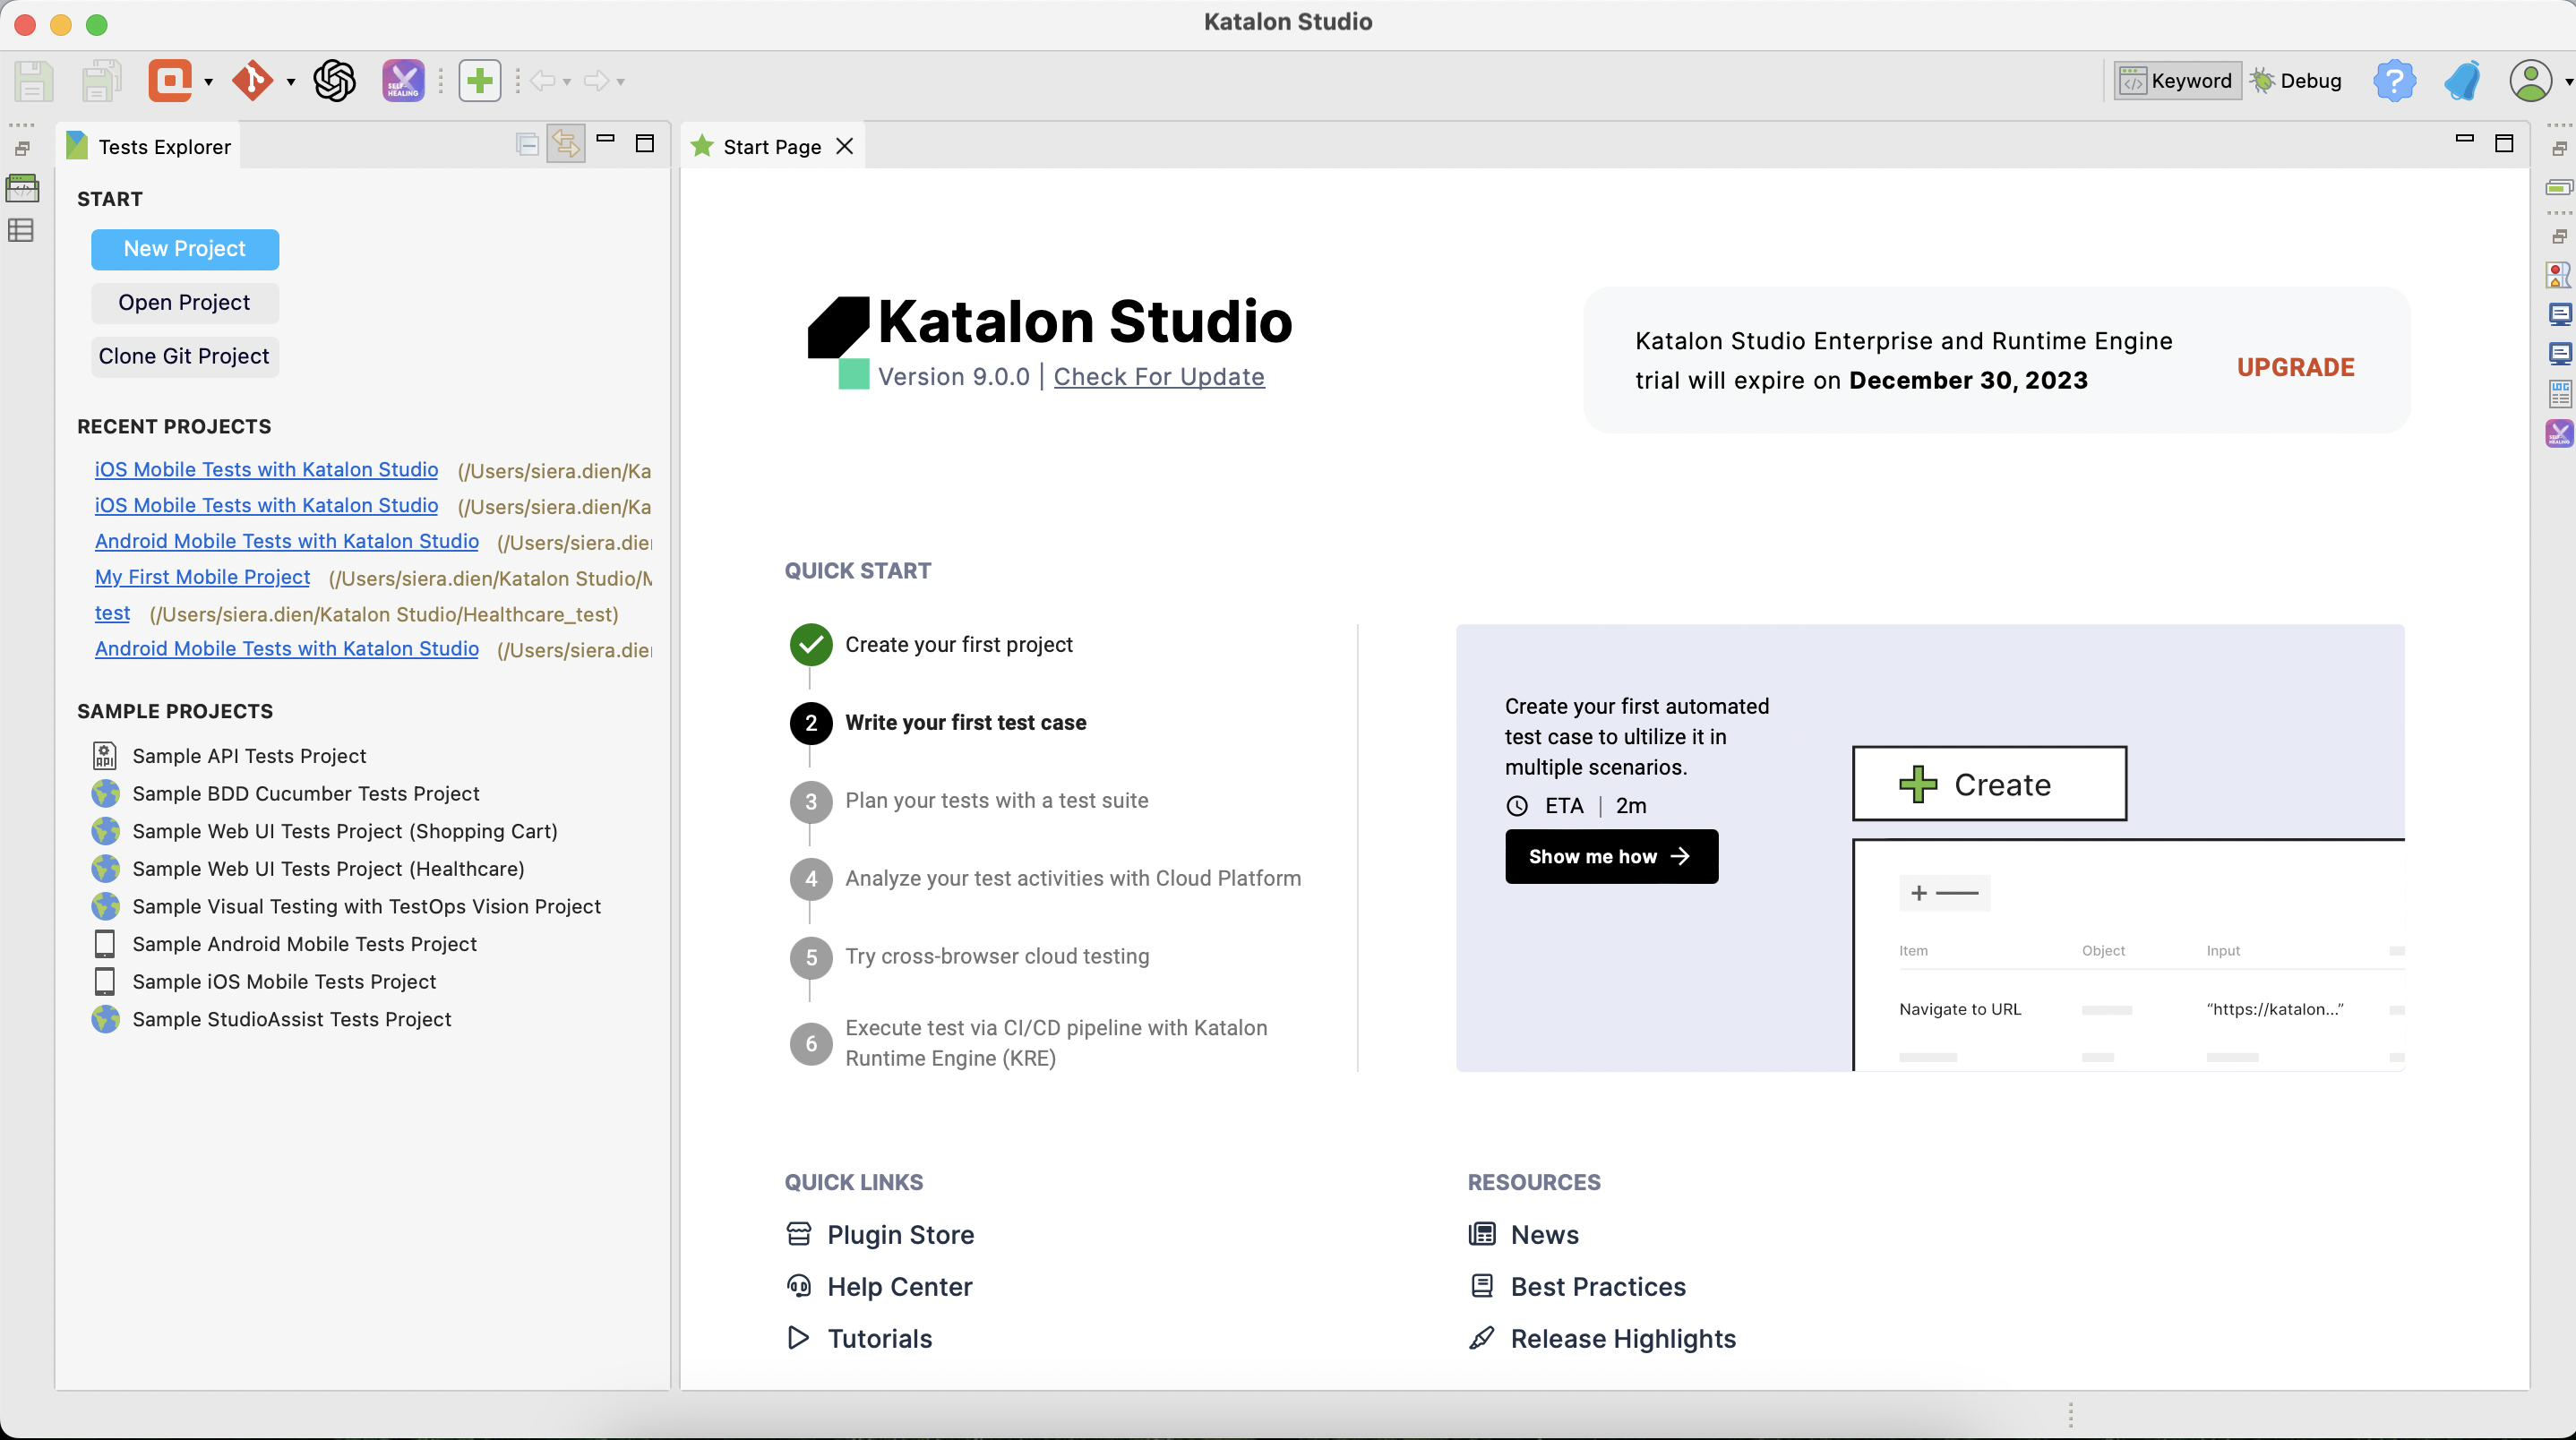Toggle Link with Editor in Tests Explorer

[x=566, y=144]
